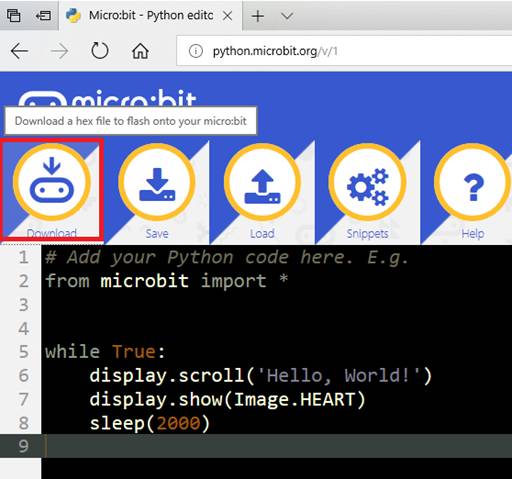Place cursor on empty line 9

click(x=277, y=446)
